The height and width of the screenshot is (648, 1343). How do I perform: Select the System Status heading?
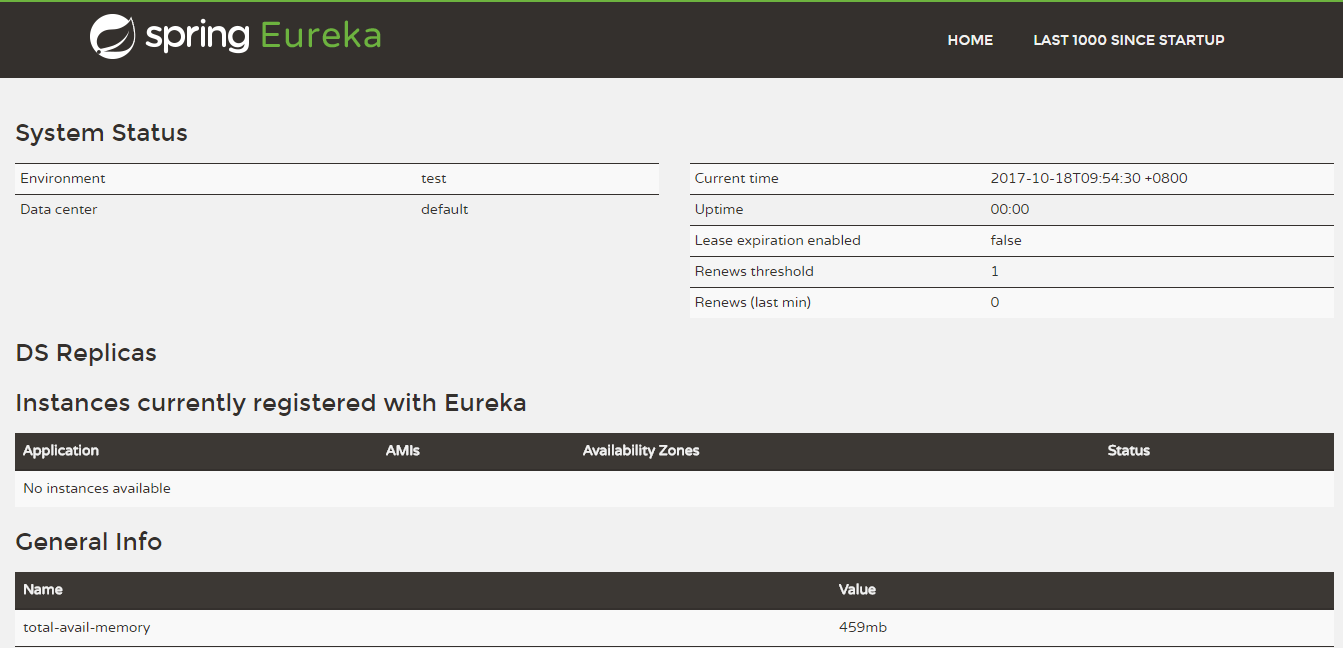[x=102, y=133]
